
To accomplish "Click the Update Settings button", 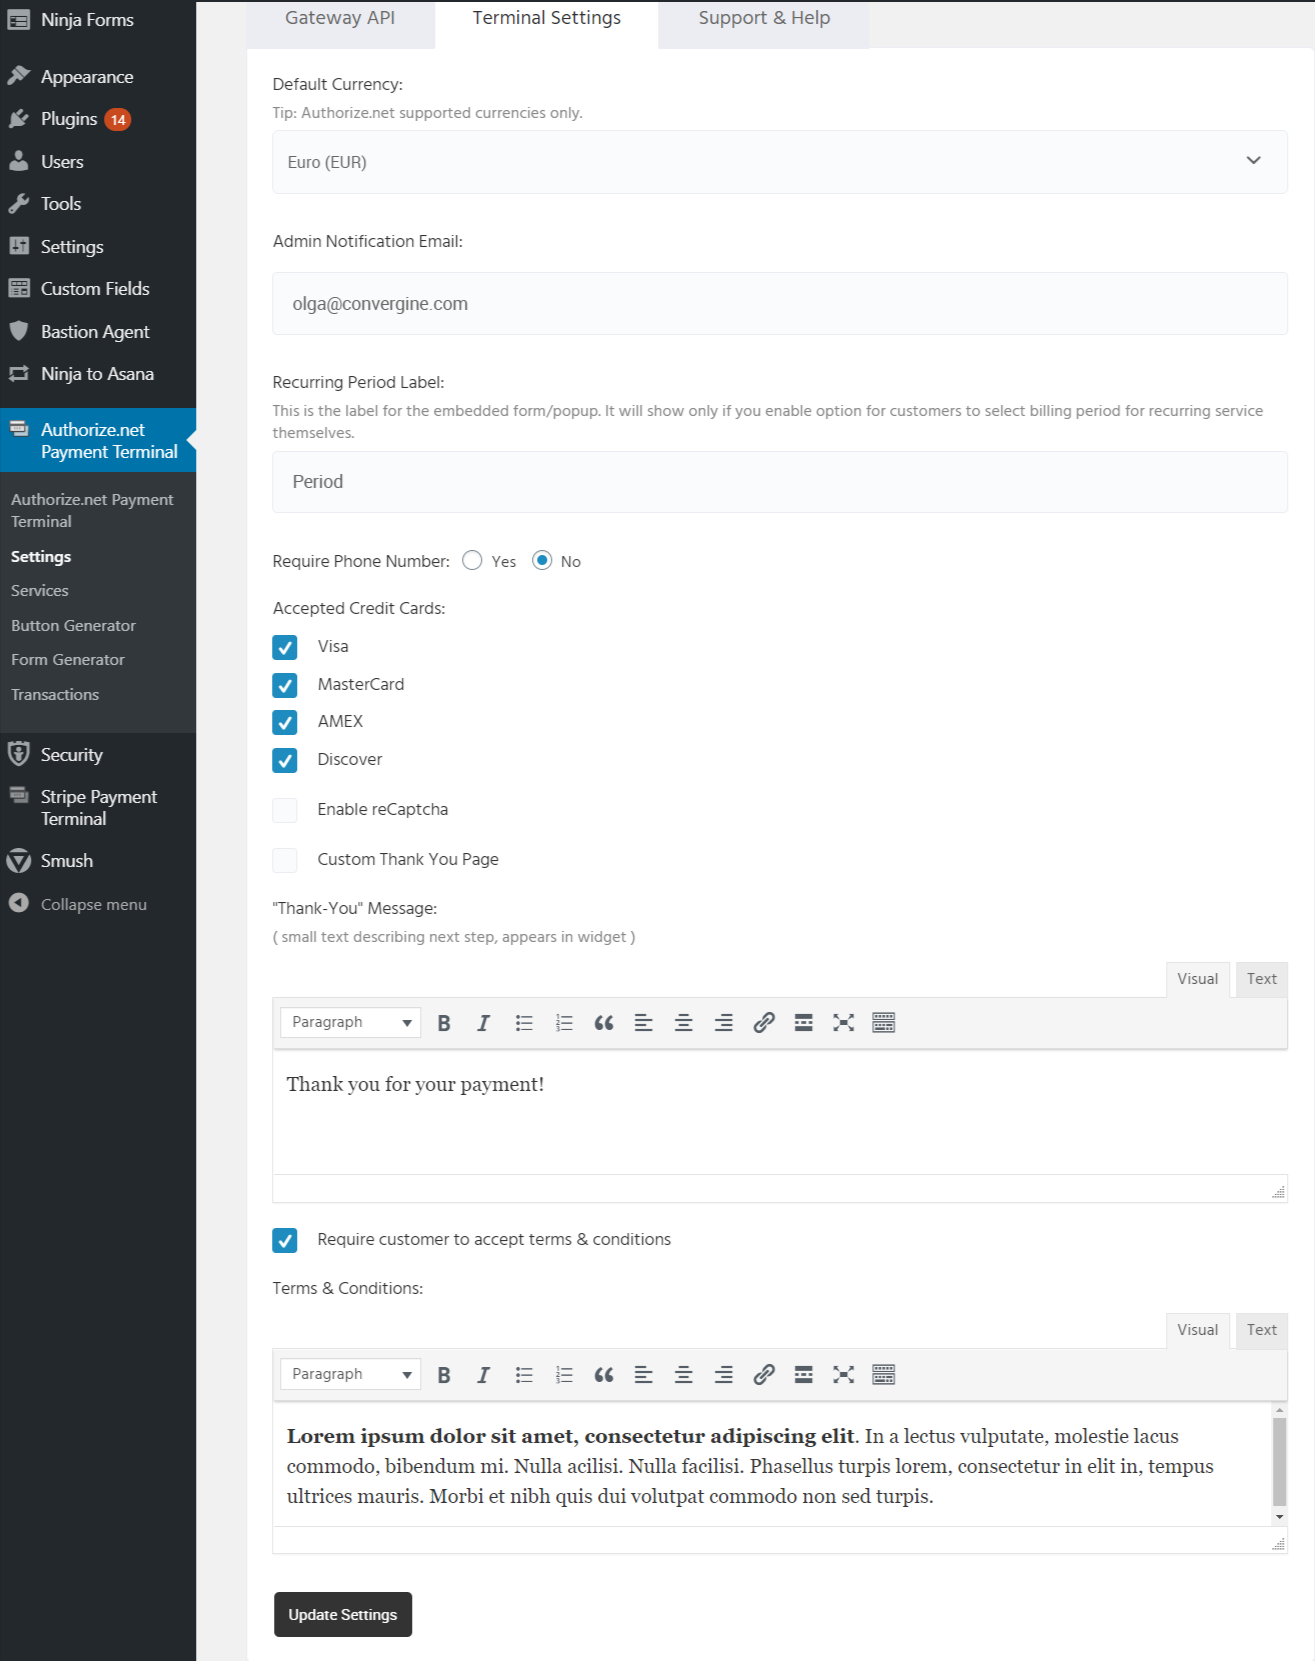I will pyautogui.click(x=343, y=1614).
